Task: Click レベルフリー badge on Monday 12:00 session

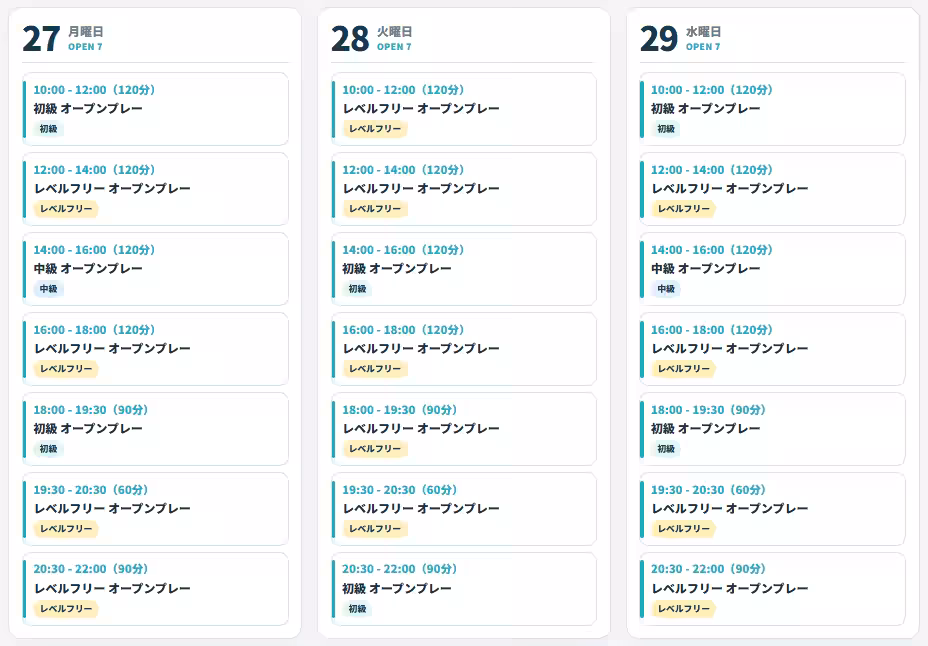Action: coord(66,209)
